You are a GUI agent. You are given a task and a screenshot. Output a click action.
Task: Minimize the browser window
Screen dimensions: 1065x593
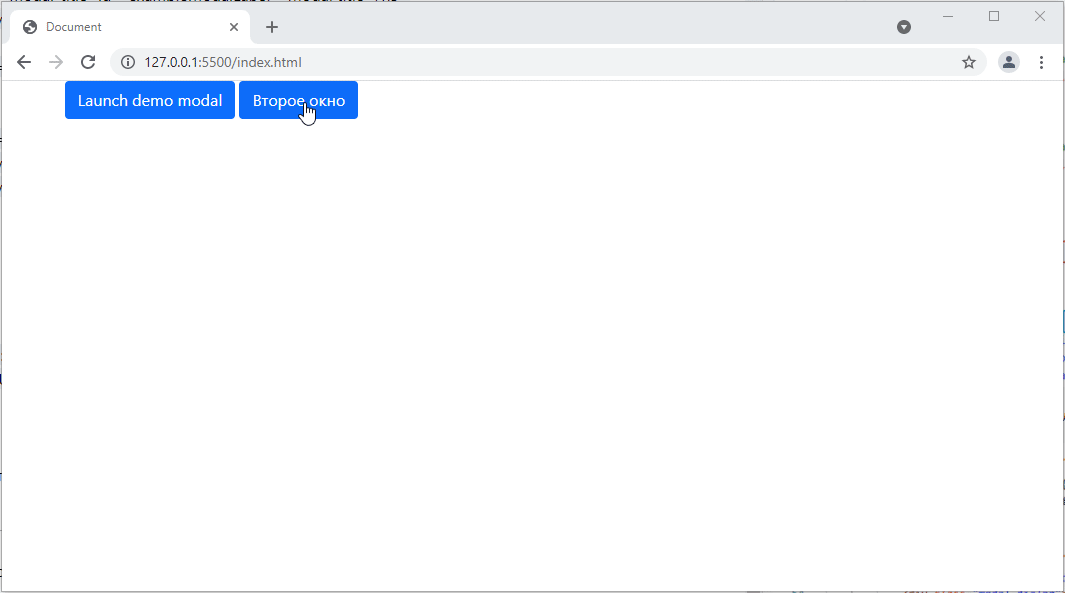pos(948,16)
